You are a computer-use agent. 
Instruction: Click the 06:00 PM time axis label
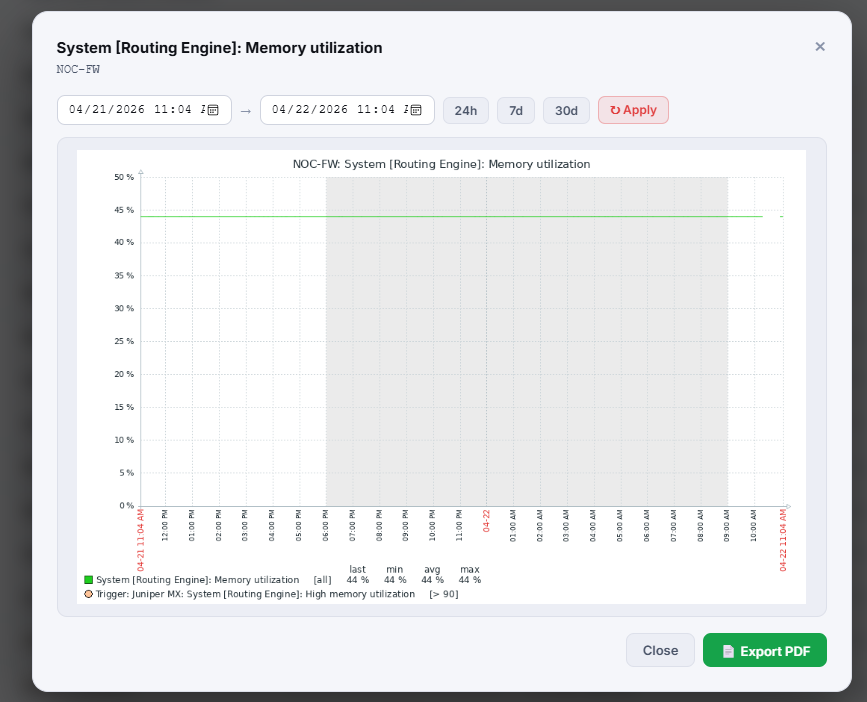pyautogui.click(x=326, y=525)
